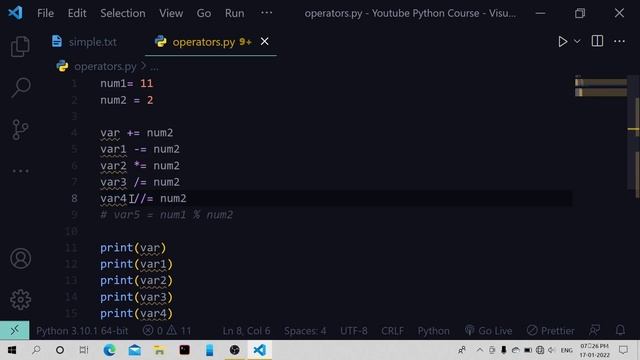Viewport: 640px width, 360px height.
Task: Click the minimap code overview
Action: click(600, 87)
